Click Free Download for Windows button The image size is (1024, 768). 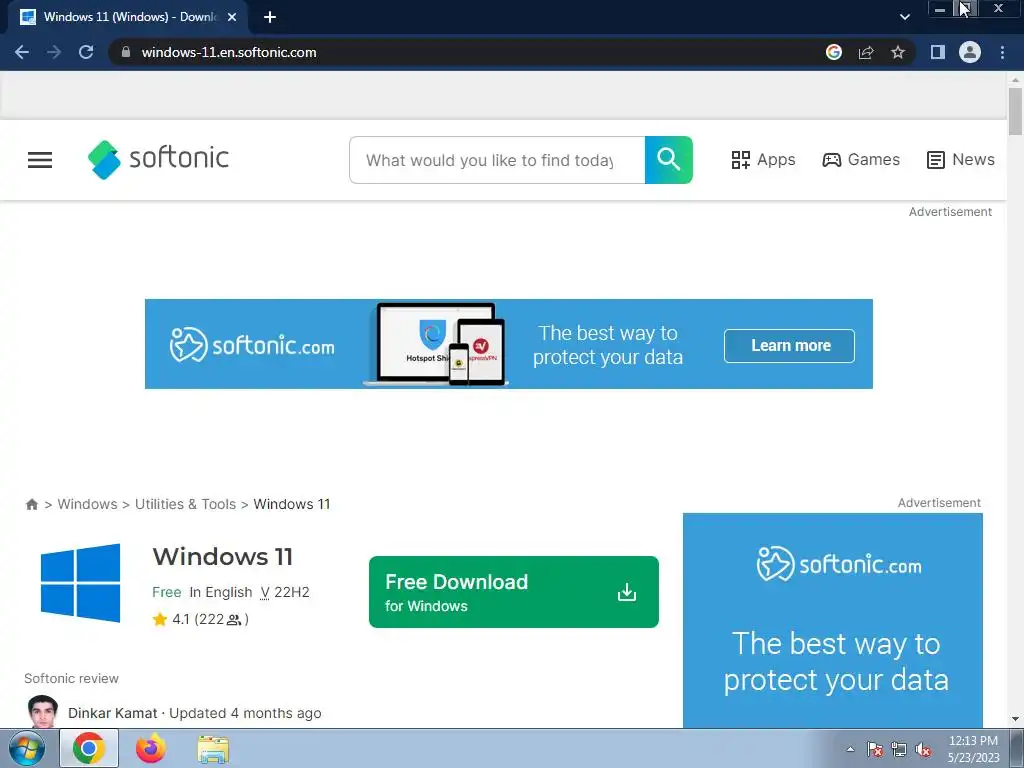pos(514,592)
